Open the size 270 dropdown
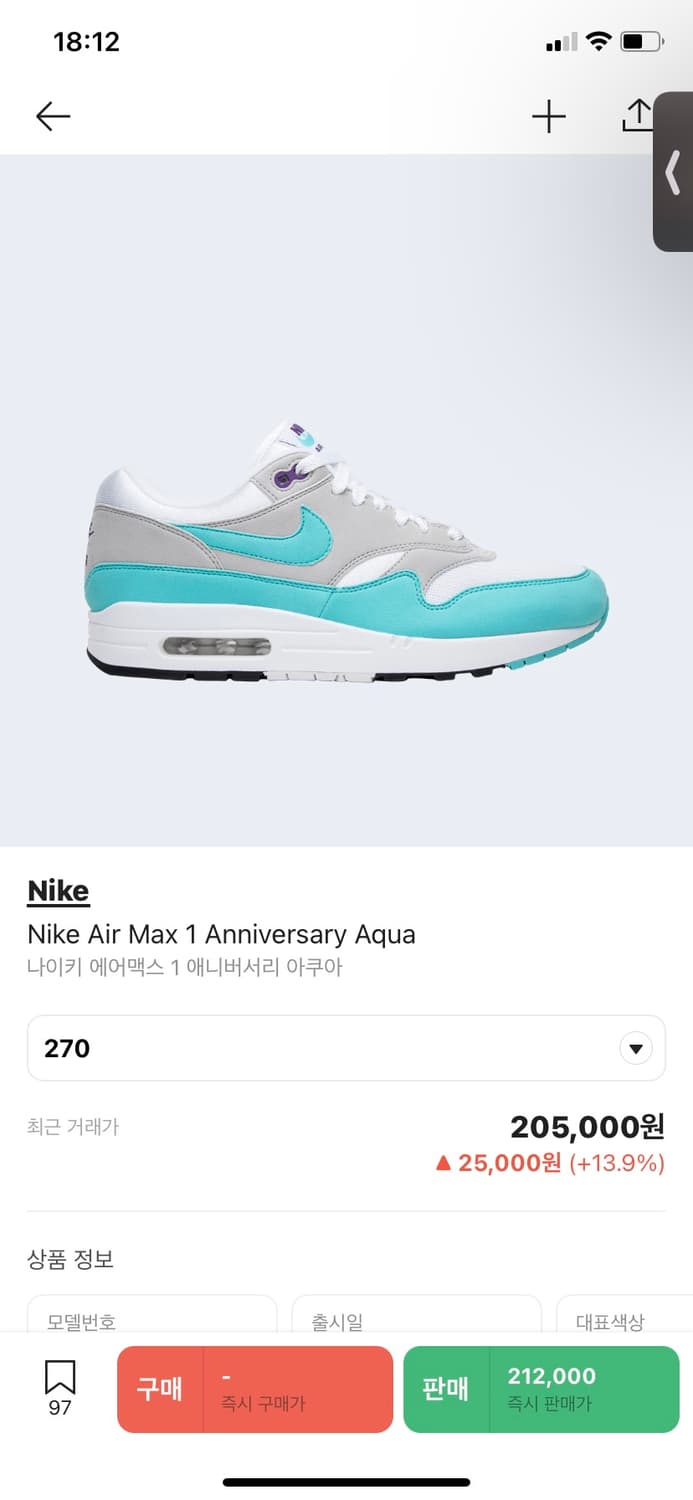693x1500 pixels. tap(346, 1048)
